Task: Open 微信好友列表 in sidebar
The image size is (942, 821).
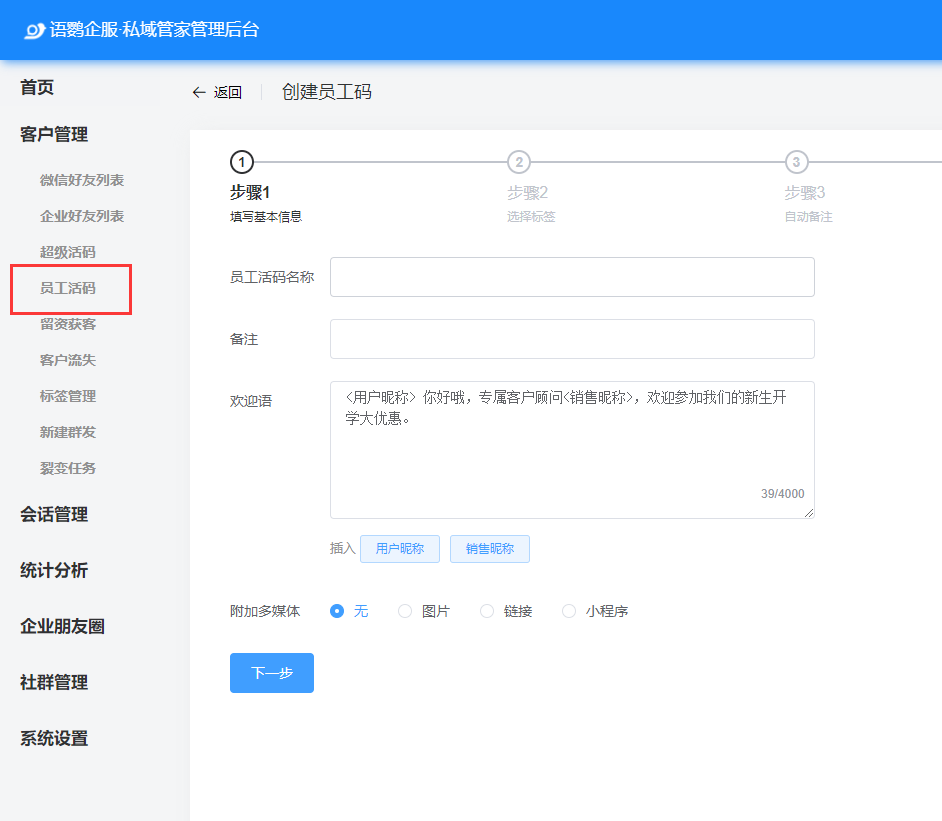Action: [82, 180]
